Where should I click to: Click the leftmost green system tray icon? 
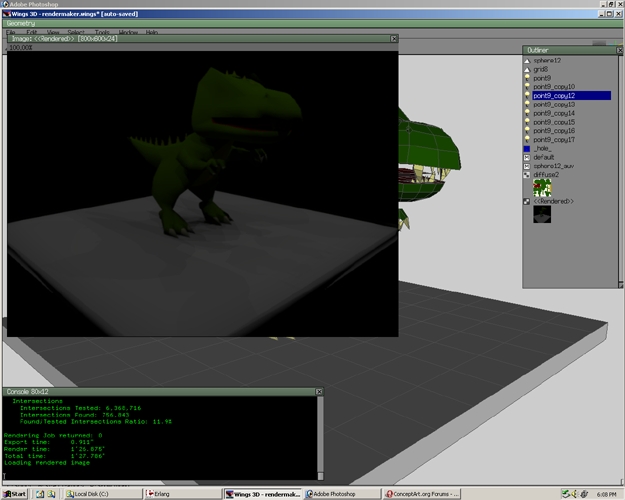566,494
